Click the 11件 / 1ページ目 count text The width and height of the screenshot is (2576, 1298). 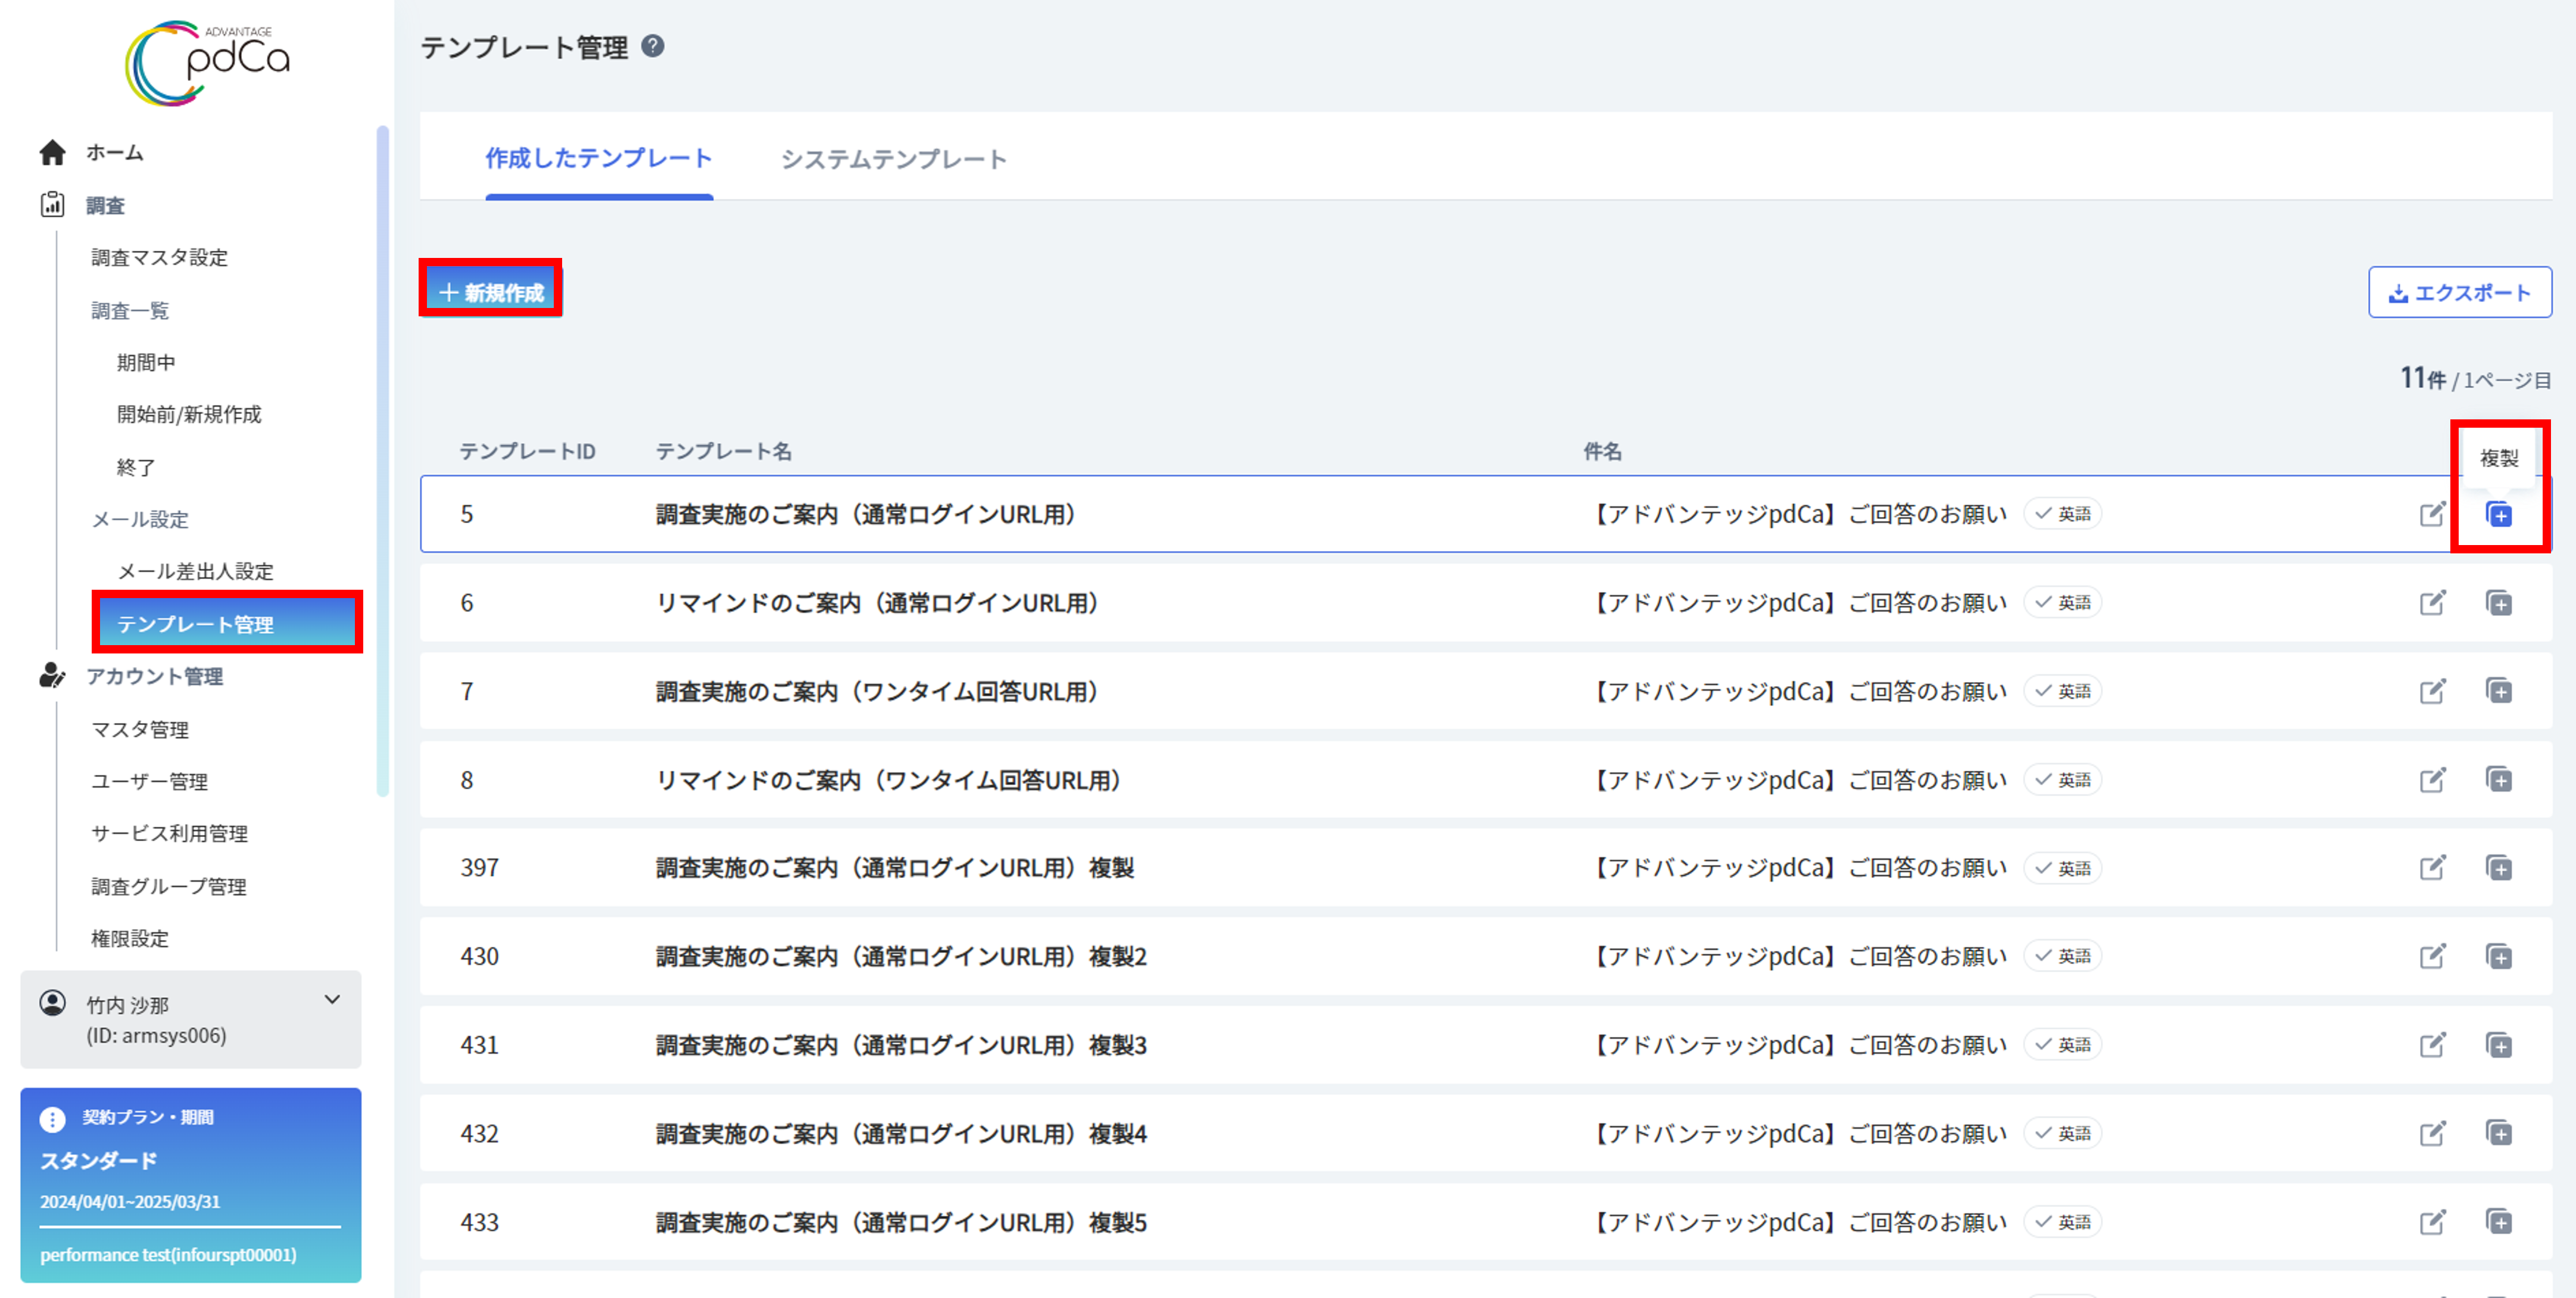(2475, 378)
